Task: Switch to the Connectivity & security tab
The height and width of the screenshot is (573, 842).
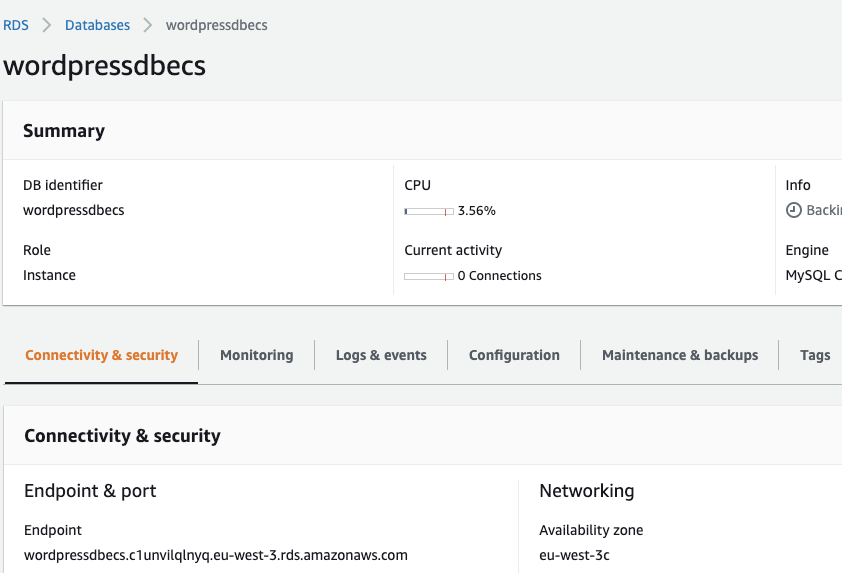Action: pos(101,355)
